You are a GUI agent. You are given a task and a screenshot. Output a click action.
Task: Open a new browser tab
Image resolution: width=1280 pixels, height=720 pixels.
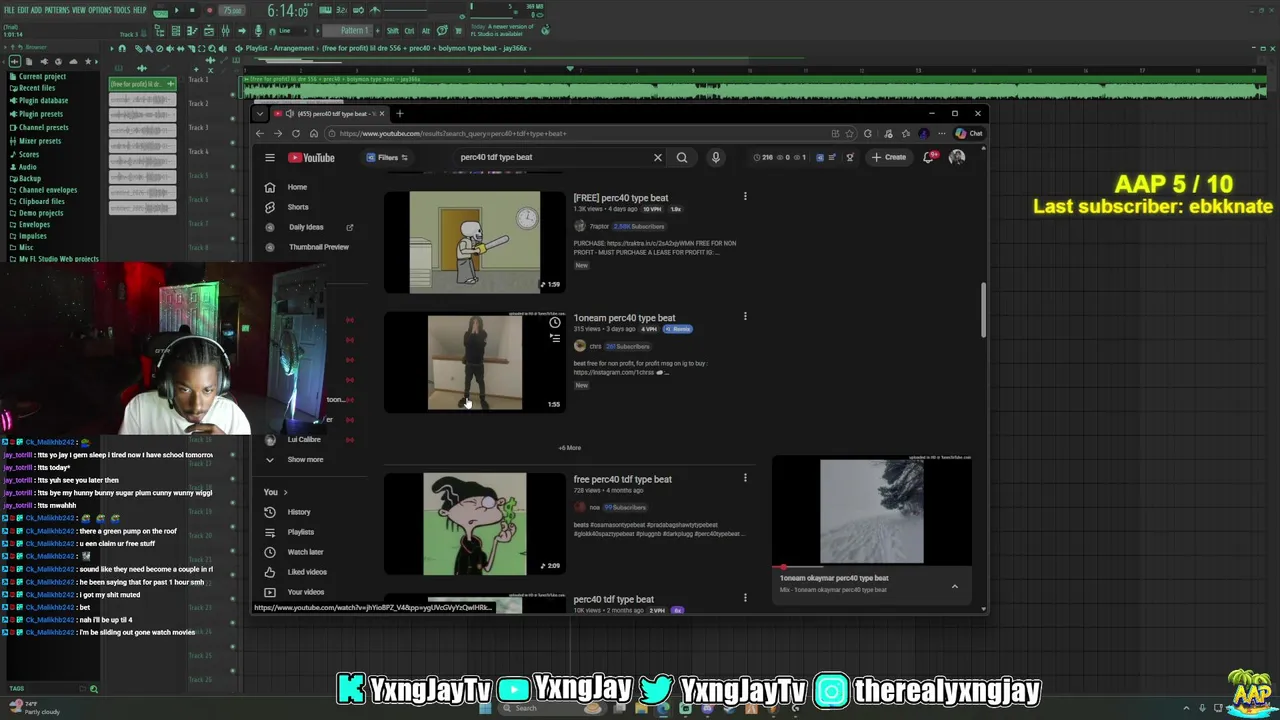click(399, 113)
